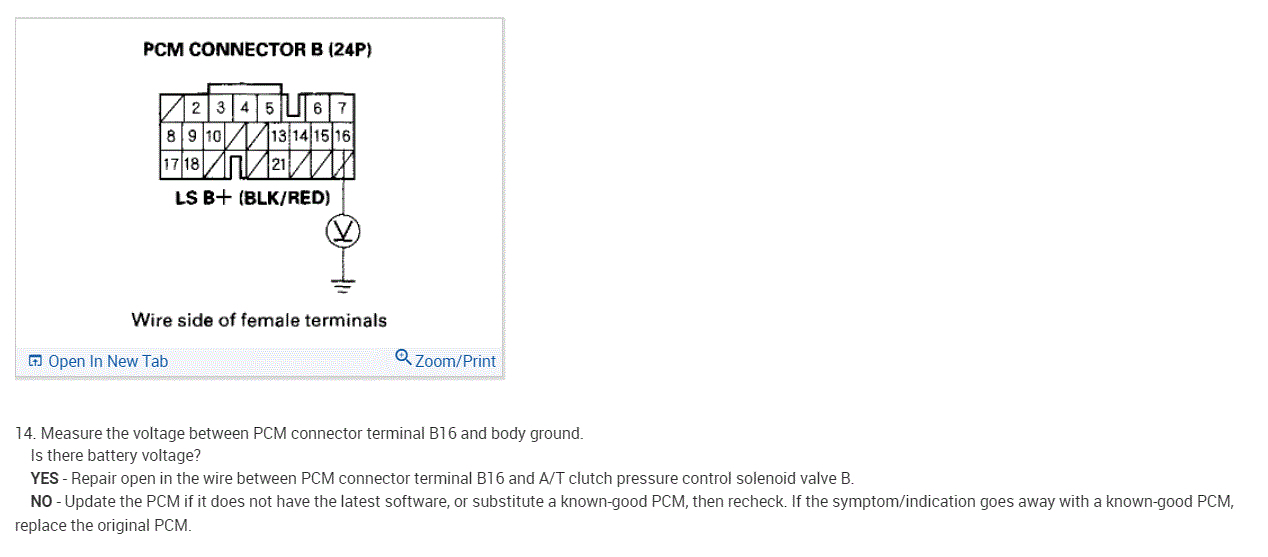Click the voltmeter symbol in the diagram
This screenshot has width=1268, height=557.
(343, 233)
